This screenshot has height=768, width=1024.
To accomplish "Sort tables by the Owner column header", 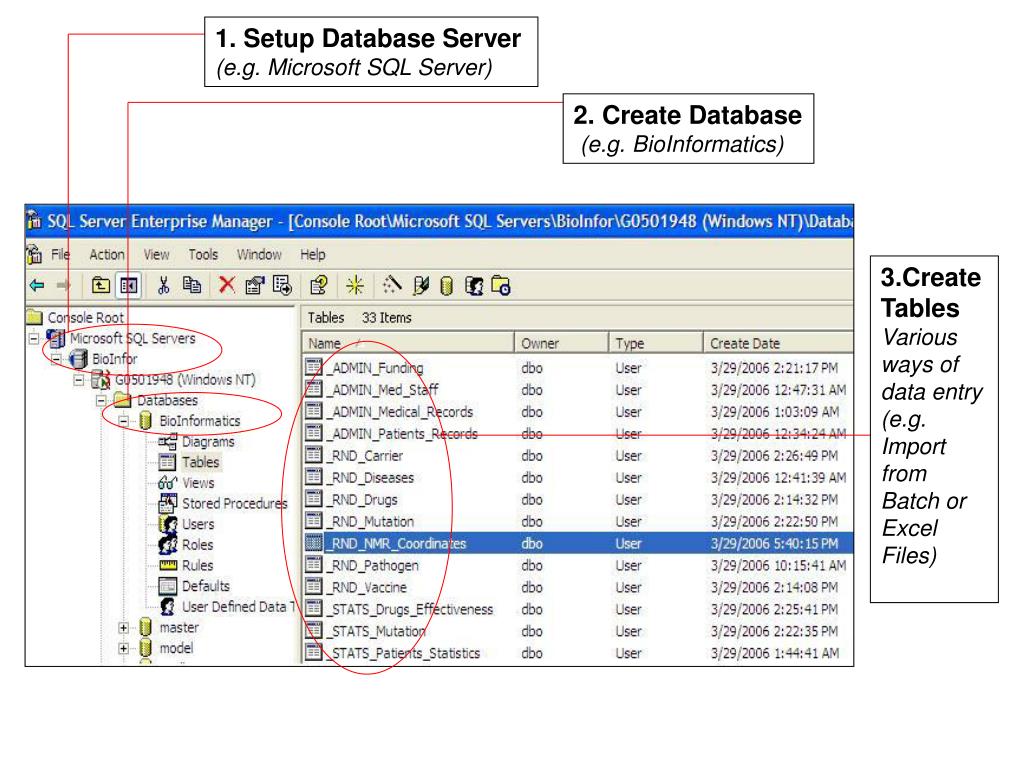I will coord(561,343).
